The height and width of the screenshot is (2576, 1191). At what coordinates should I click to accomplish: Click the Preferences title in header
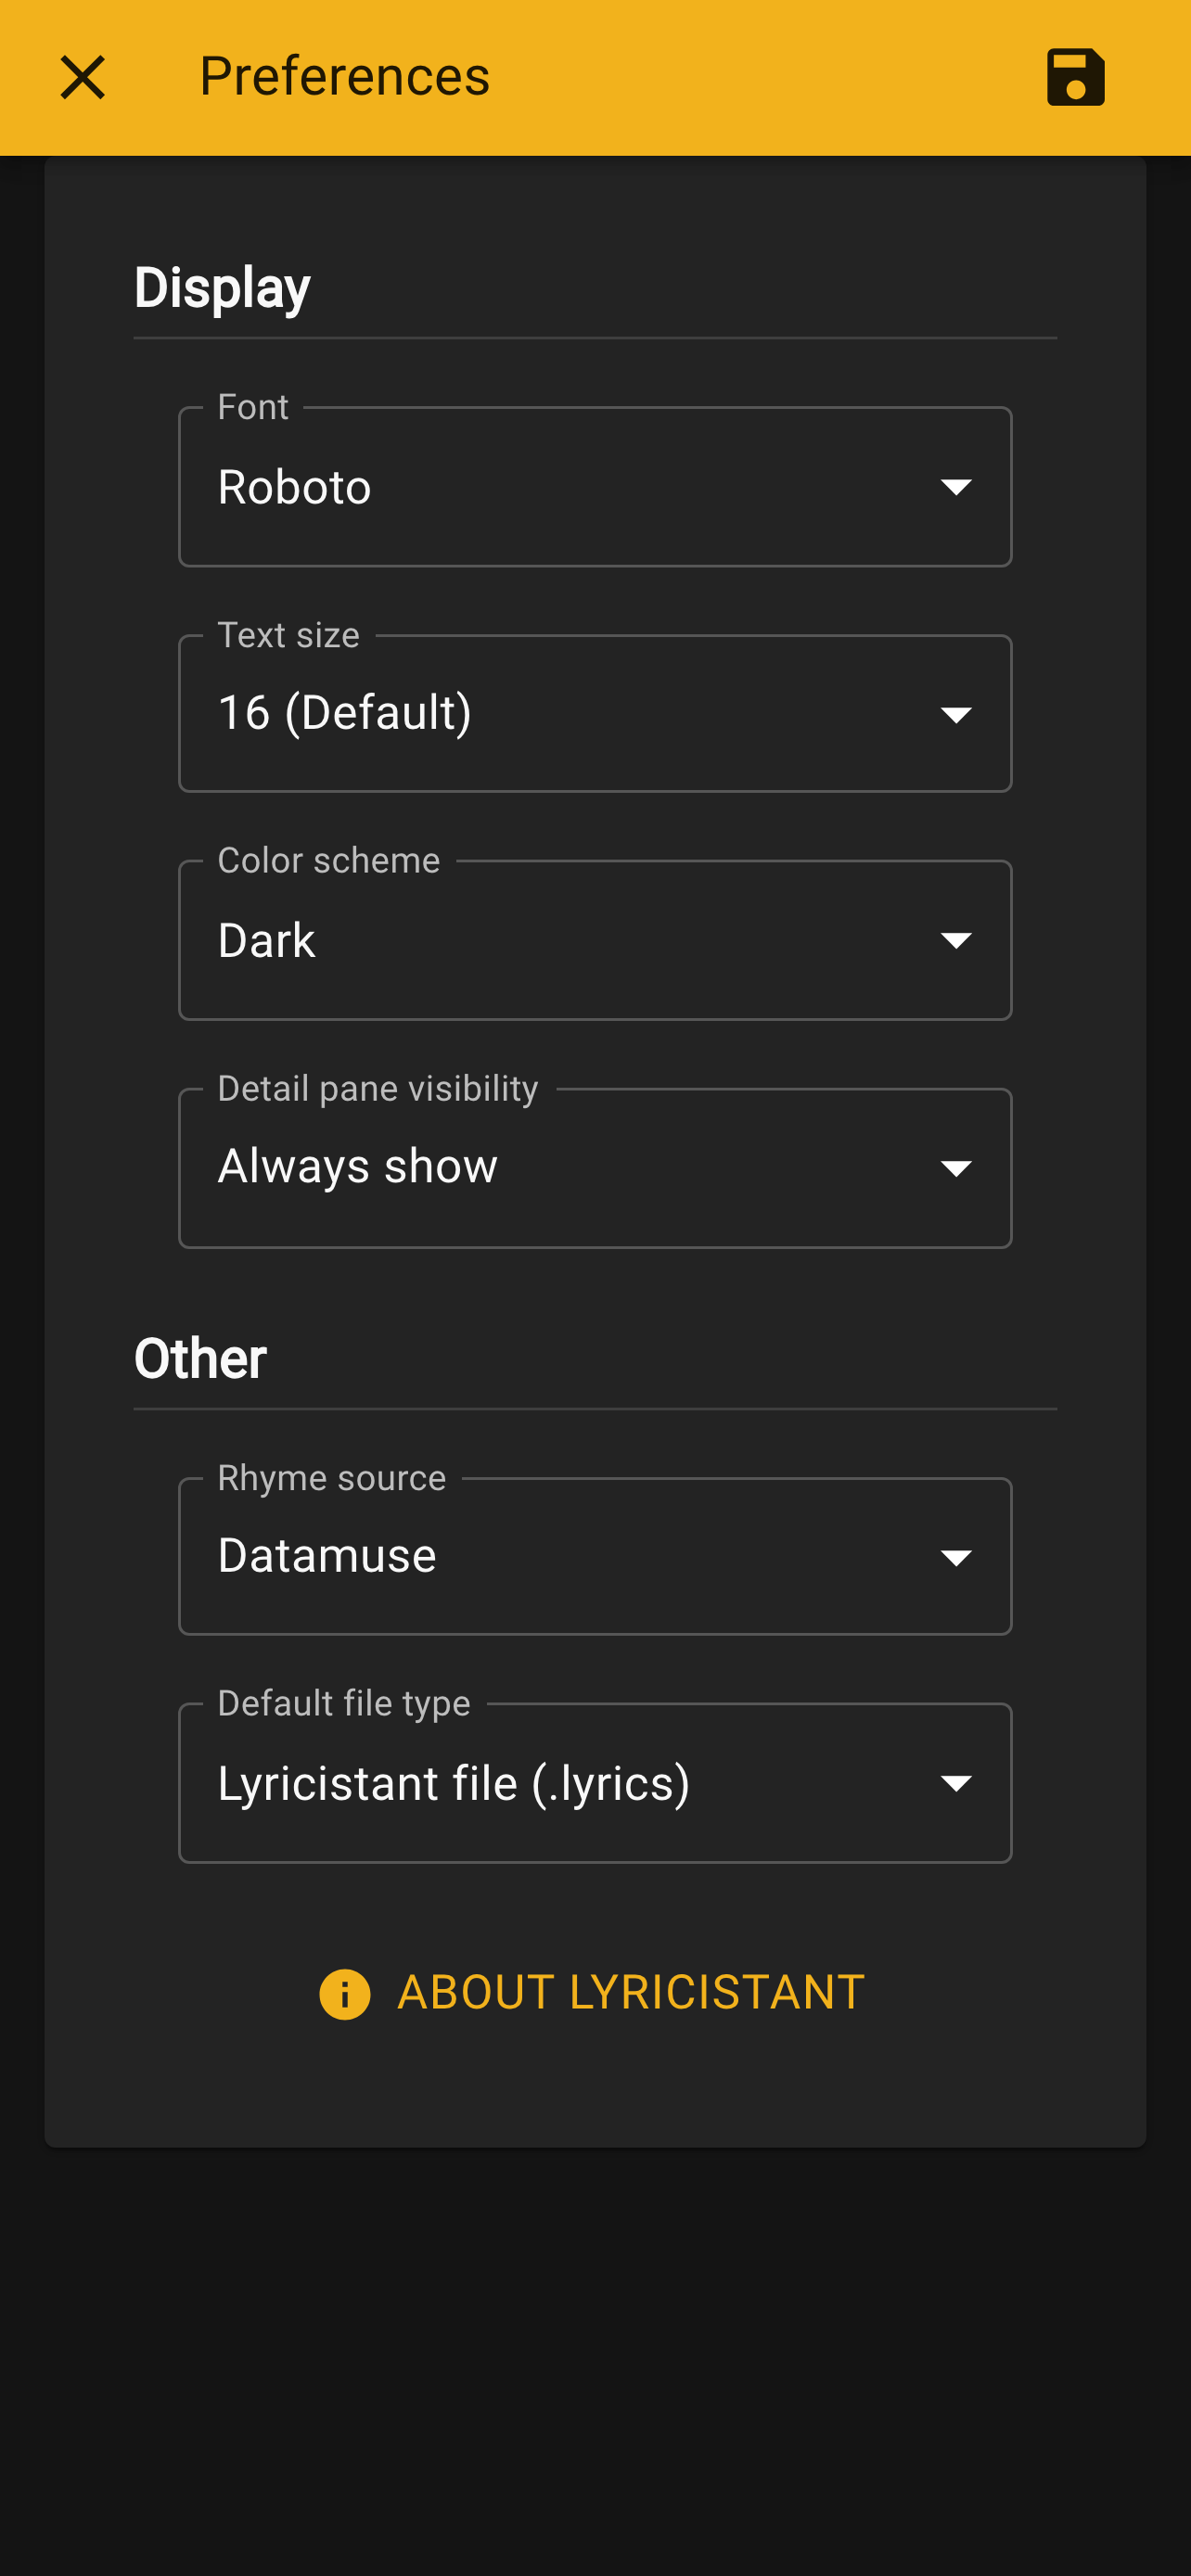point(344,77)
